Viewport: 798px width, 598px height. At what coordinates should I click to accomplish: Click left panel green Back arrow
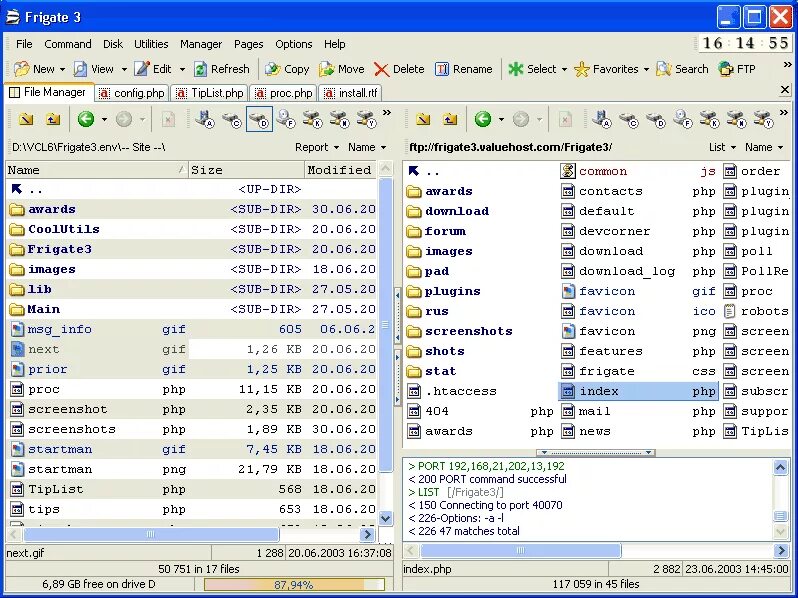click(x=86, y=119)
